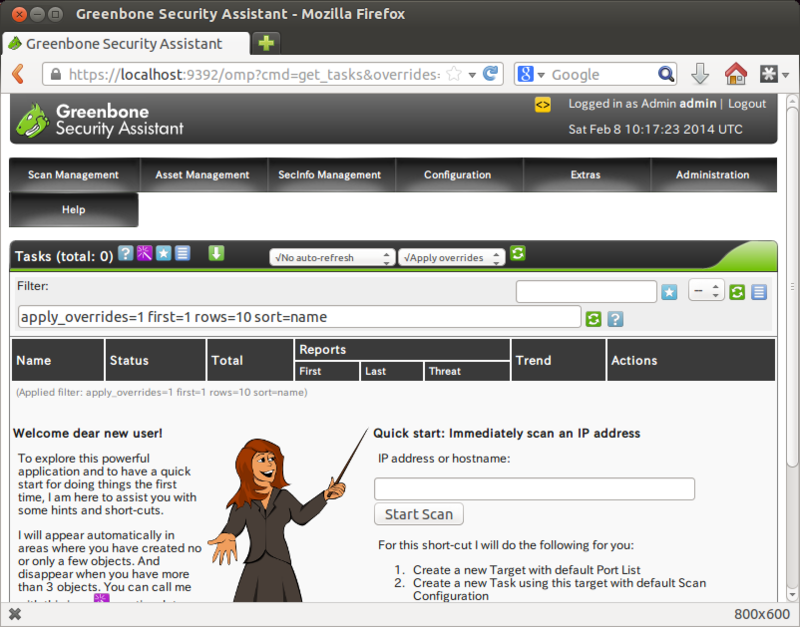The width and height of the screenshot is (800, 627).
Task: Open Administration menu
Action: point(713,175)
